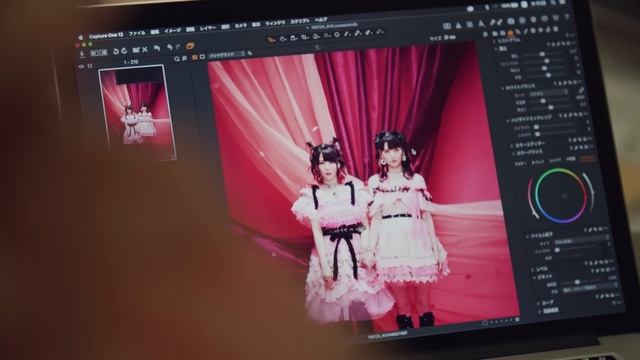Image resolution: width=640 pixels, height=360 pixels.
Task: Pick the White Balance eyedropper icon
Action: [581, 91]
